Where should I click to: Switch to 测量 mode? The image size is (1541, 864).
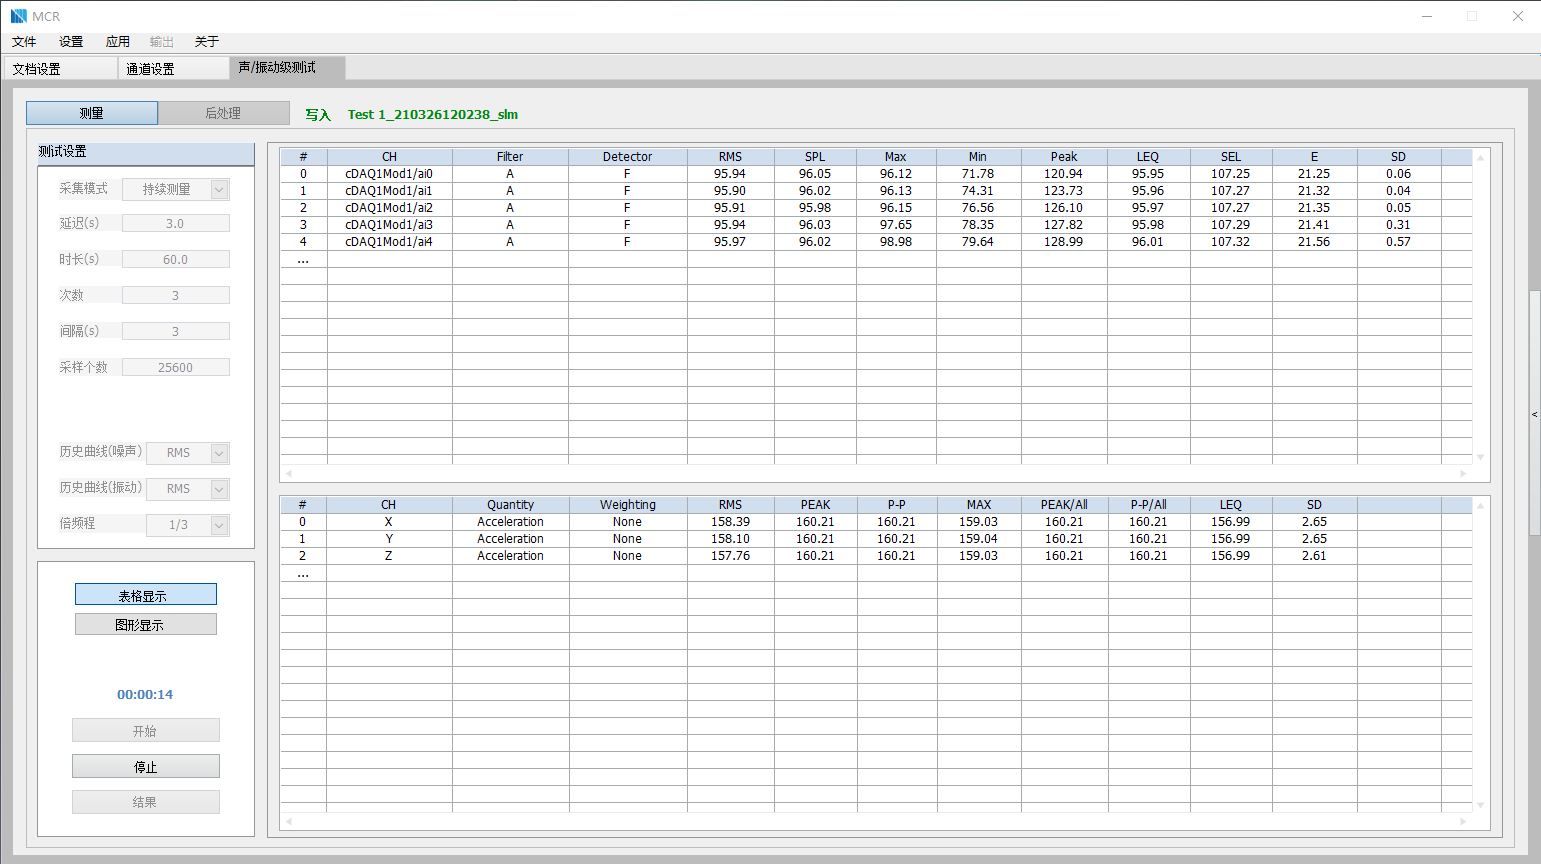tap(92, 113)
